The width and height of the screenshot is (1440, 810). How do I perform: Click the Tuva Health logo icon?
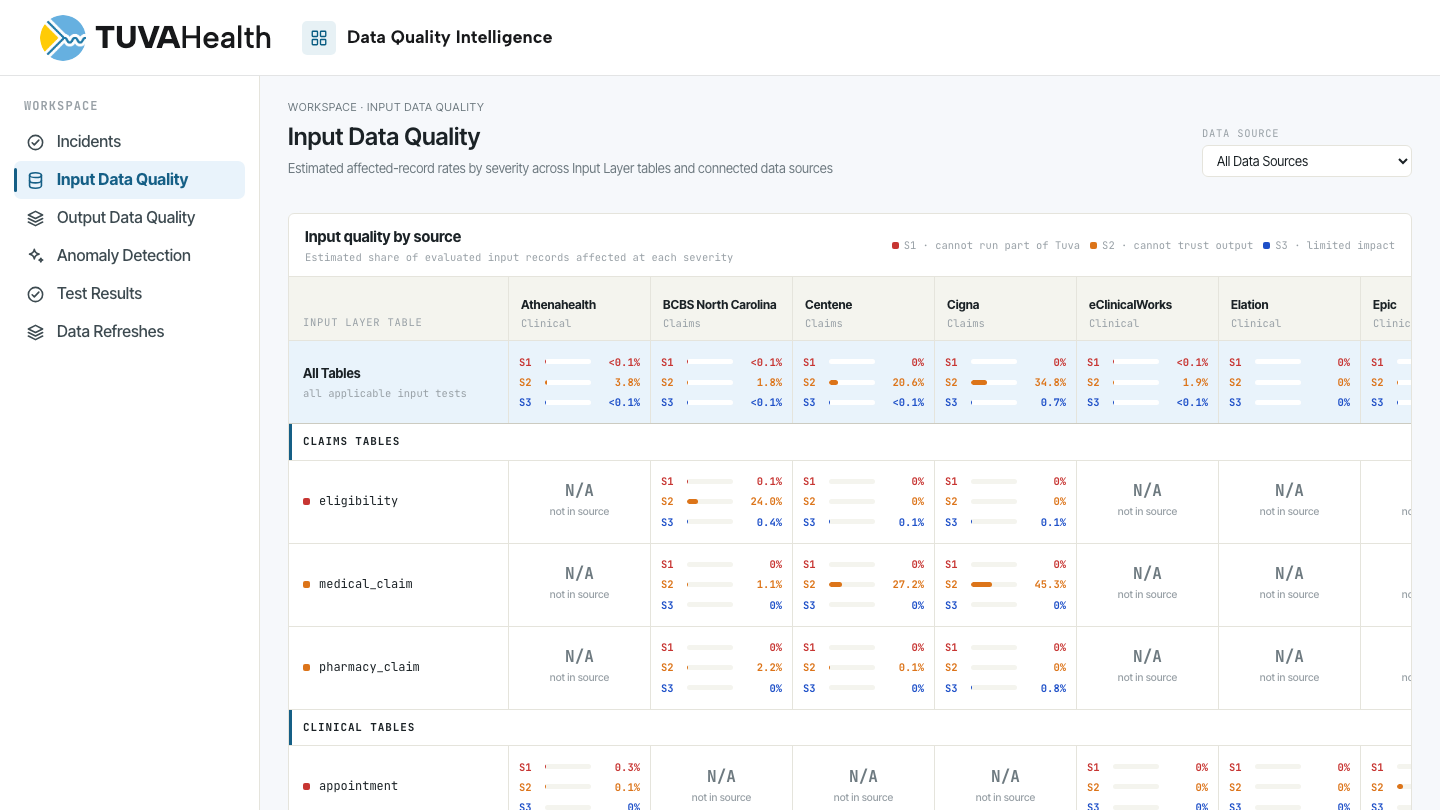click(x=63, y=38)
